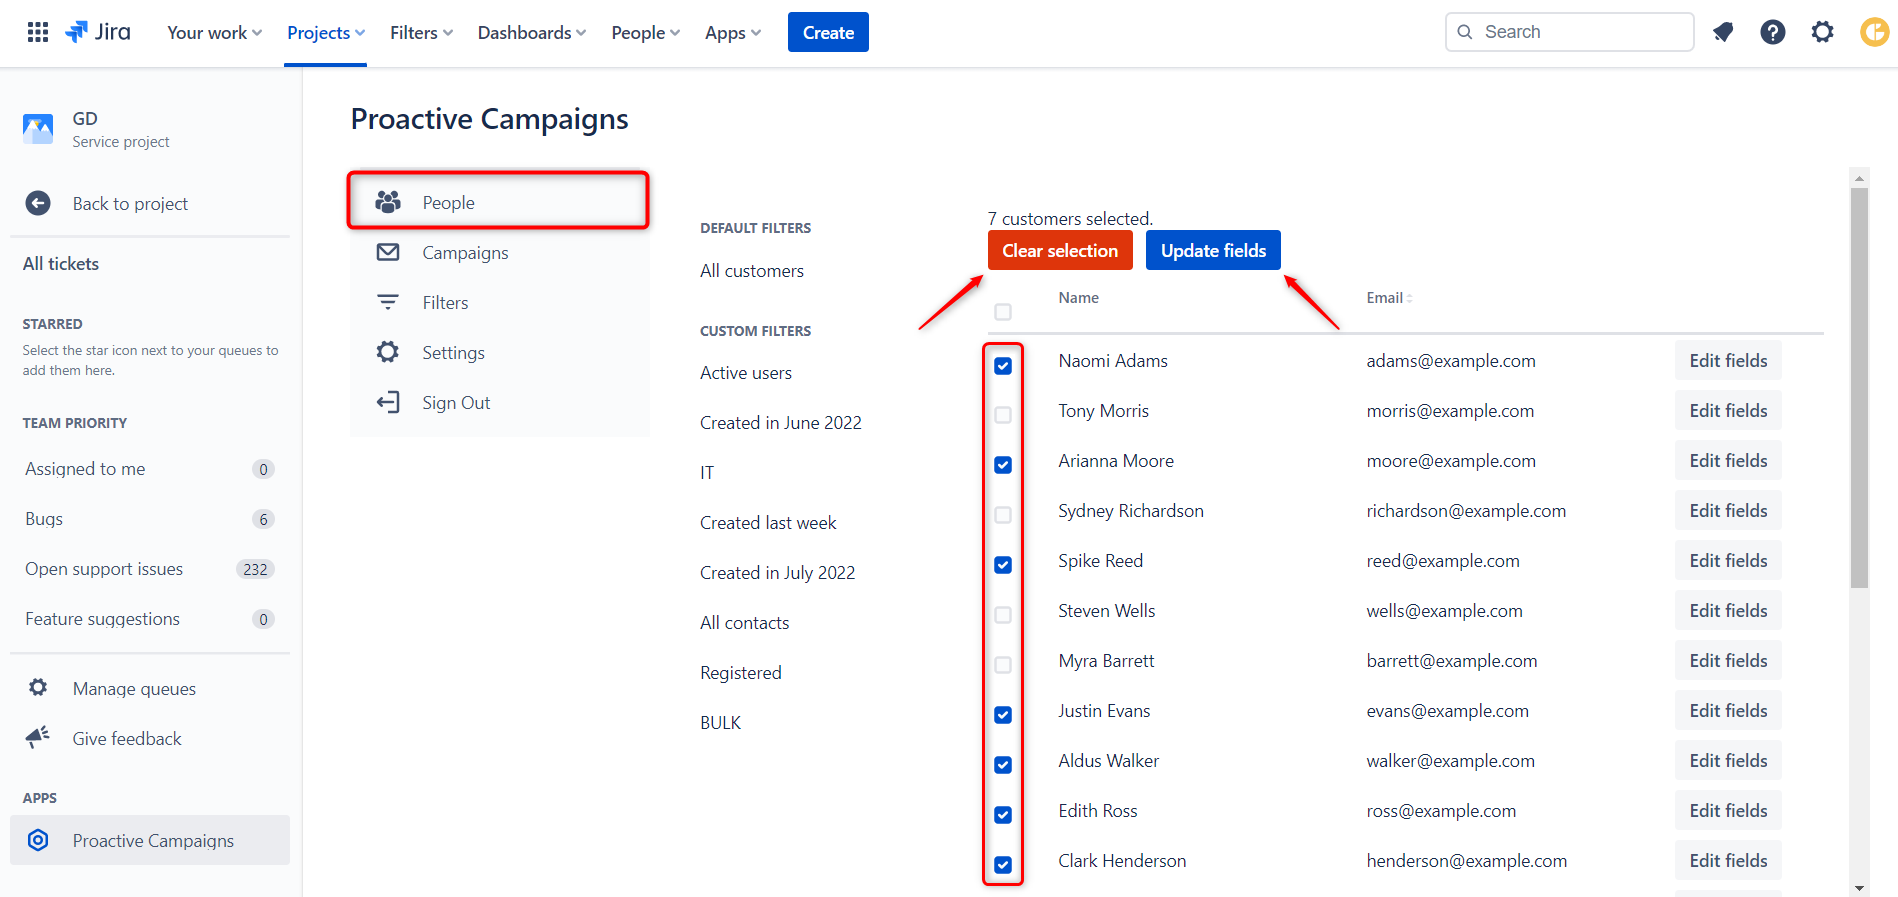Uncheck Clark Henderson checkbox

1003,864
